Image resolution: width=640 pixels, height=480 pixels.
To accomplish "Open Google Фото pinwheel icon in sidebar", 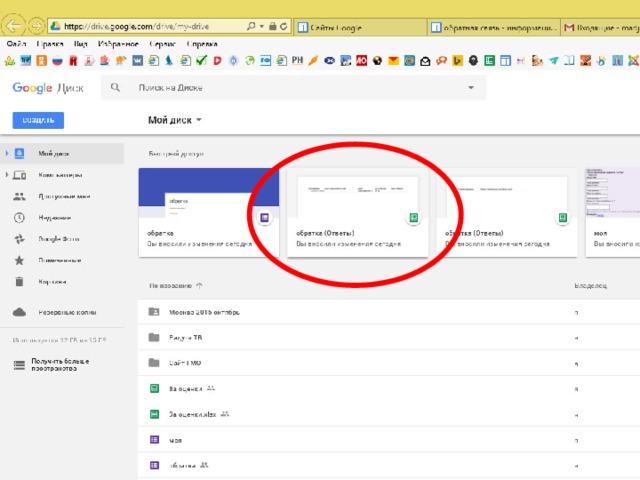I will click(x=19, y=239).
